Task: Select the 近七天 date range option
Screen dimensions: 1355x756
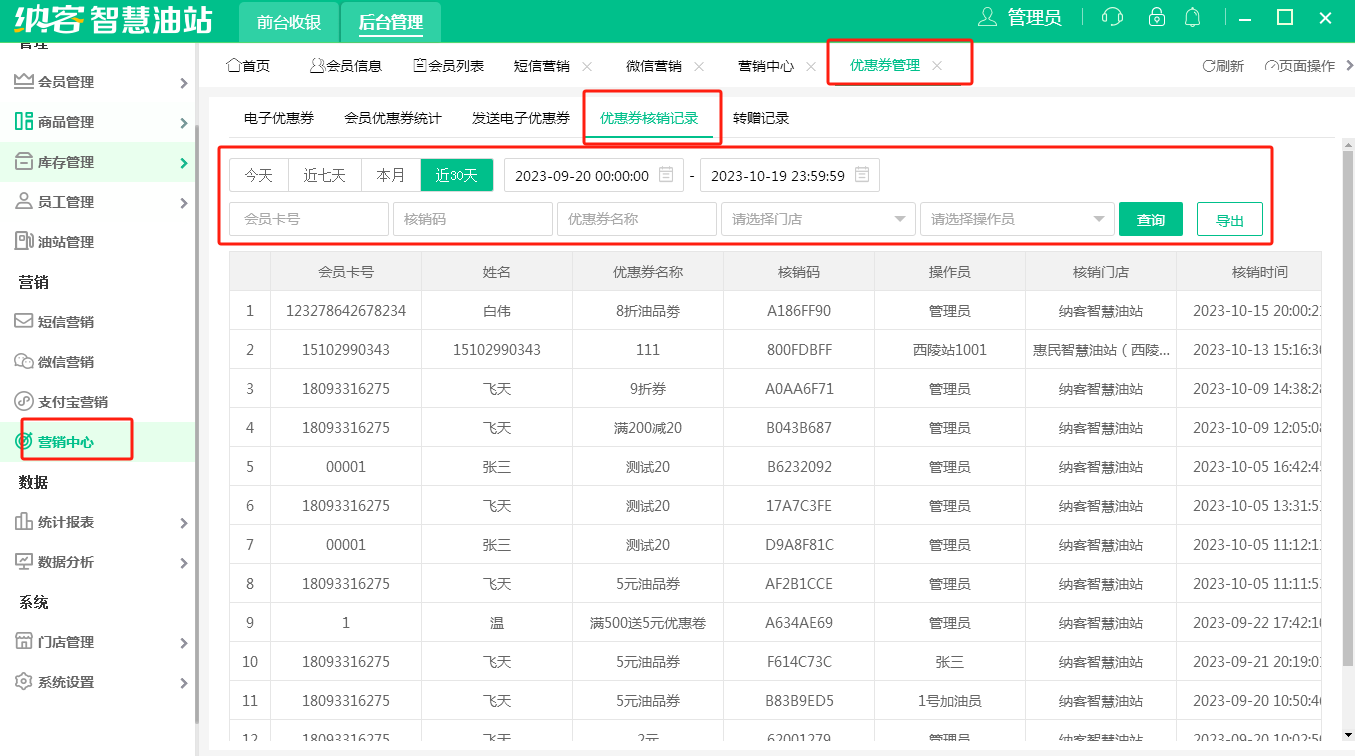Action: click(325, 175)
